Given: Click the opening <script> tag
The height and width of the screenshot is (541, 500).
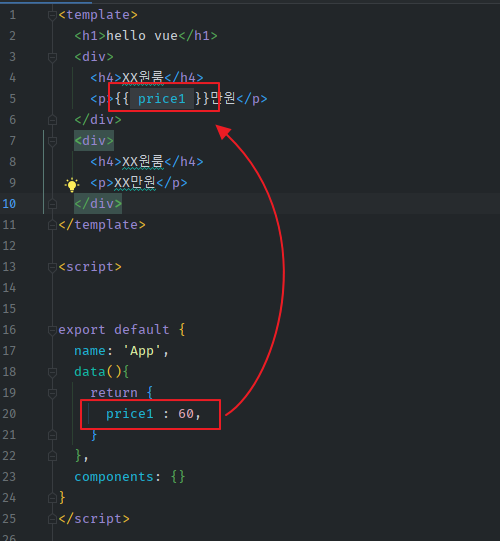Looking at the screenshot, I should click(x=90, y=267).
